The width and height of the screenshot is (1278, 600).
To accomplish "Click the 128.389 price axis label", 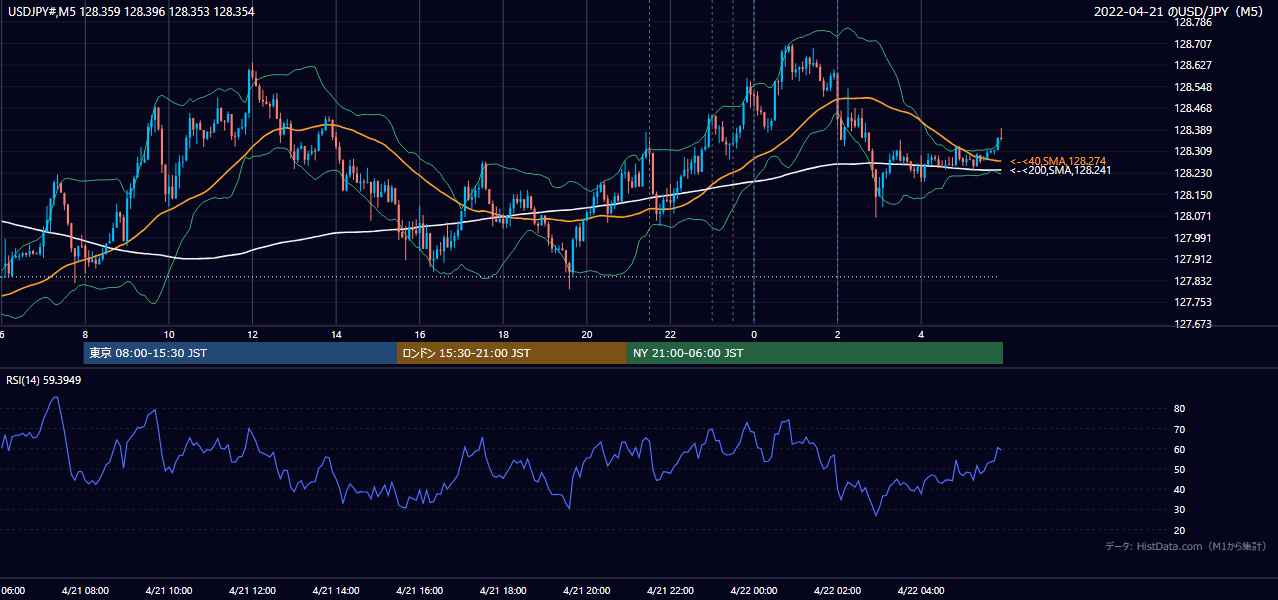I will pos(1193,130).
